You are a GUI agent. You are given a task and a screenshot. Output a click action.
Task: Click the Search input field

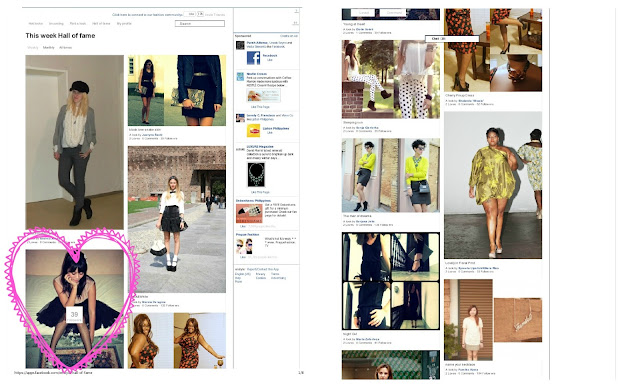[x=200, y=24]
